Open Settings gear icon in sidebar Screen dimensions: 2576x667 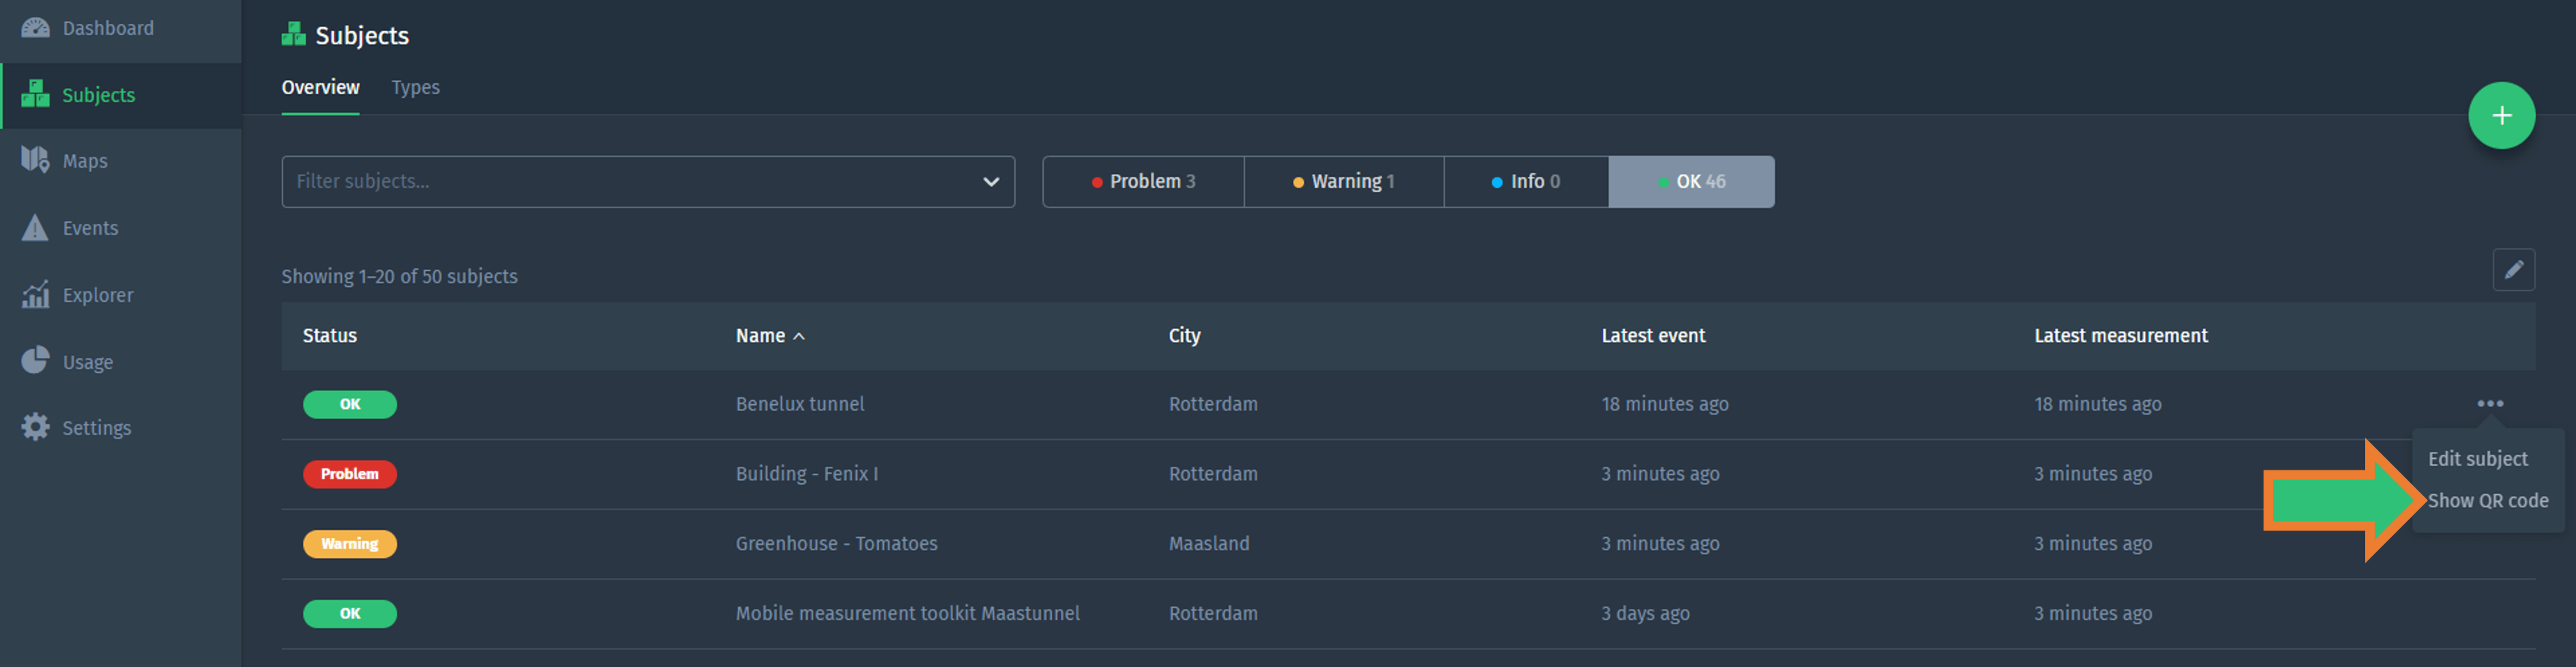tap(35, 428)
